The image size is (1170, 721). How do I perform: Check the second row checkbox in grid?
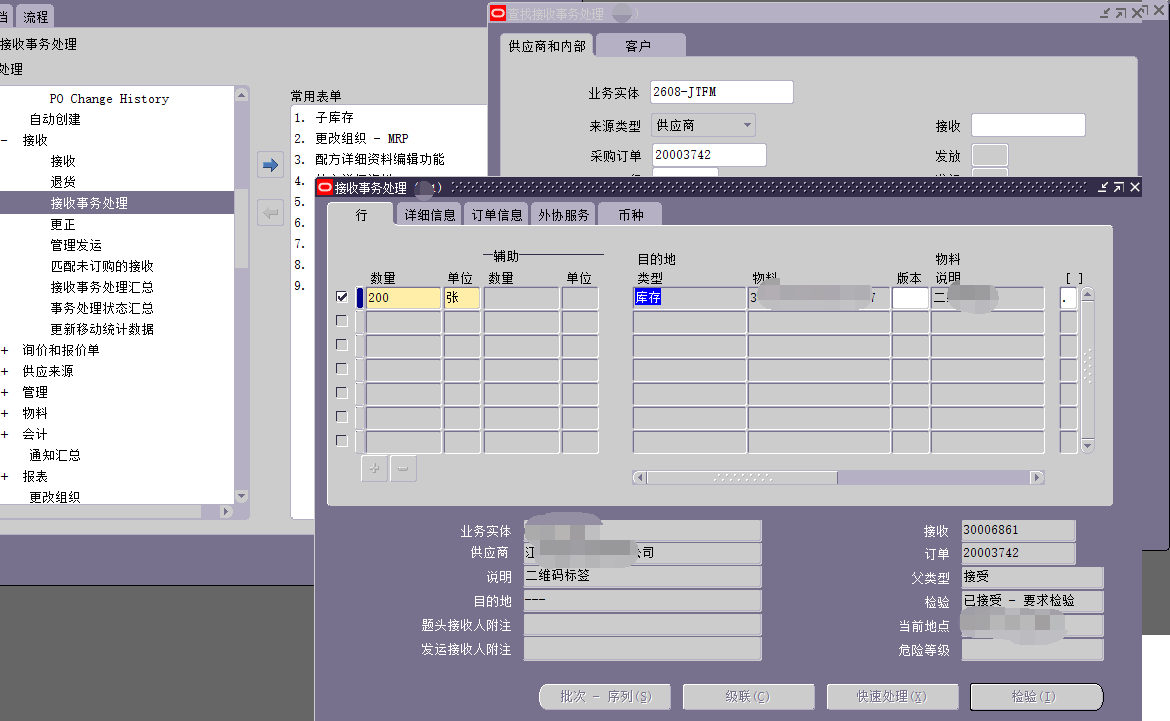[x=342, y=321]
